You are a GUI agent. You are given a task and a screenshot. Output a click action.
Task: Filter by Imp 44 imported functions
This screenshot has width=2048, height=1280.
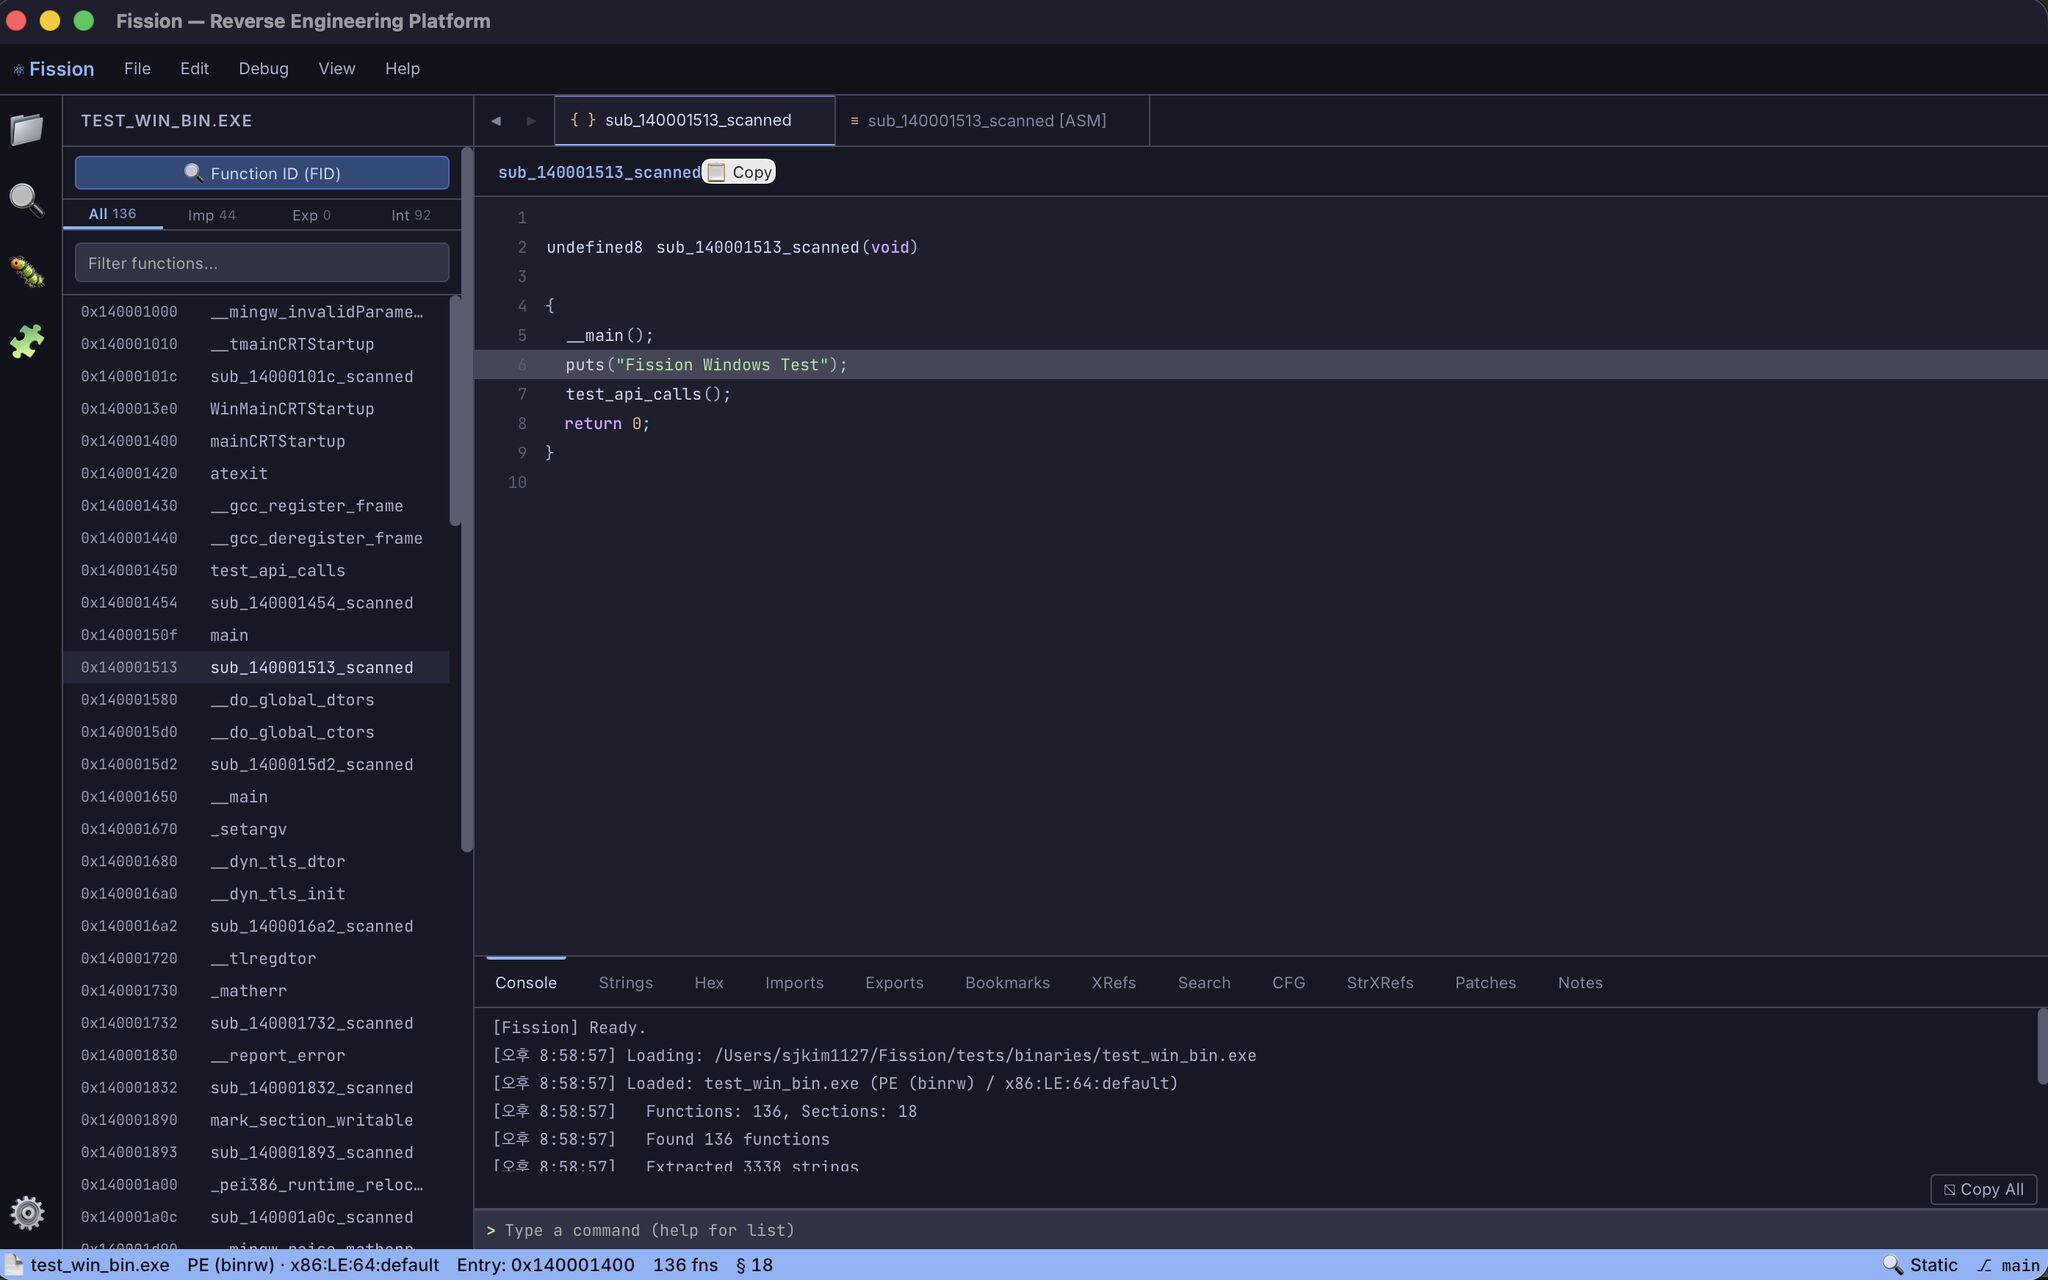[x=212, y=215]
